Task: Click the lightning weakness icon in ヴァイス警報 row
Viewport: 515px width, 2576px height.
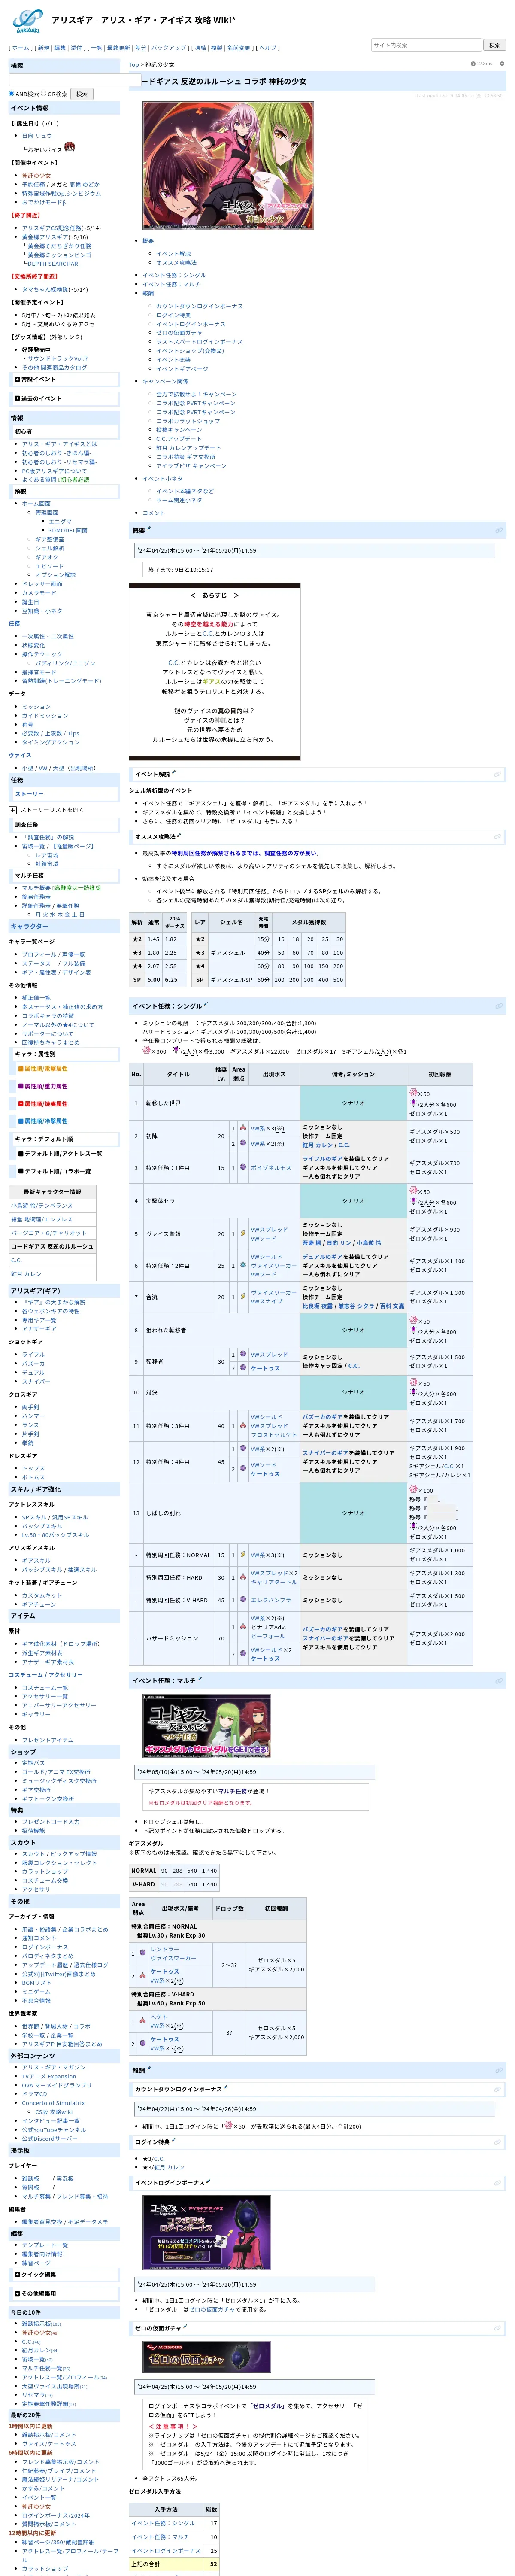Action: click(x=243, y=1234)
